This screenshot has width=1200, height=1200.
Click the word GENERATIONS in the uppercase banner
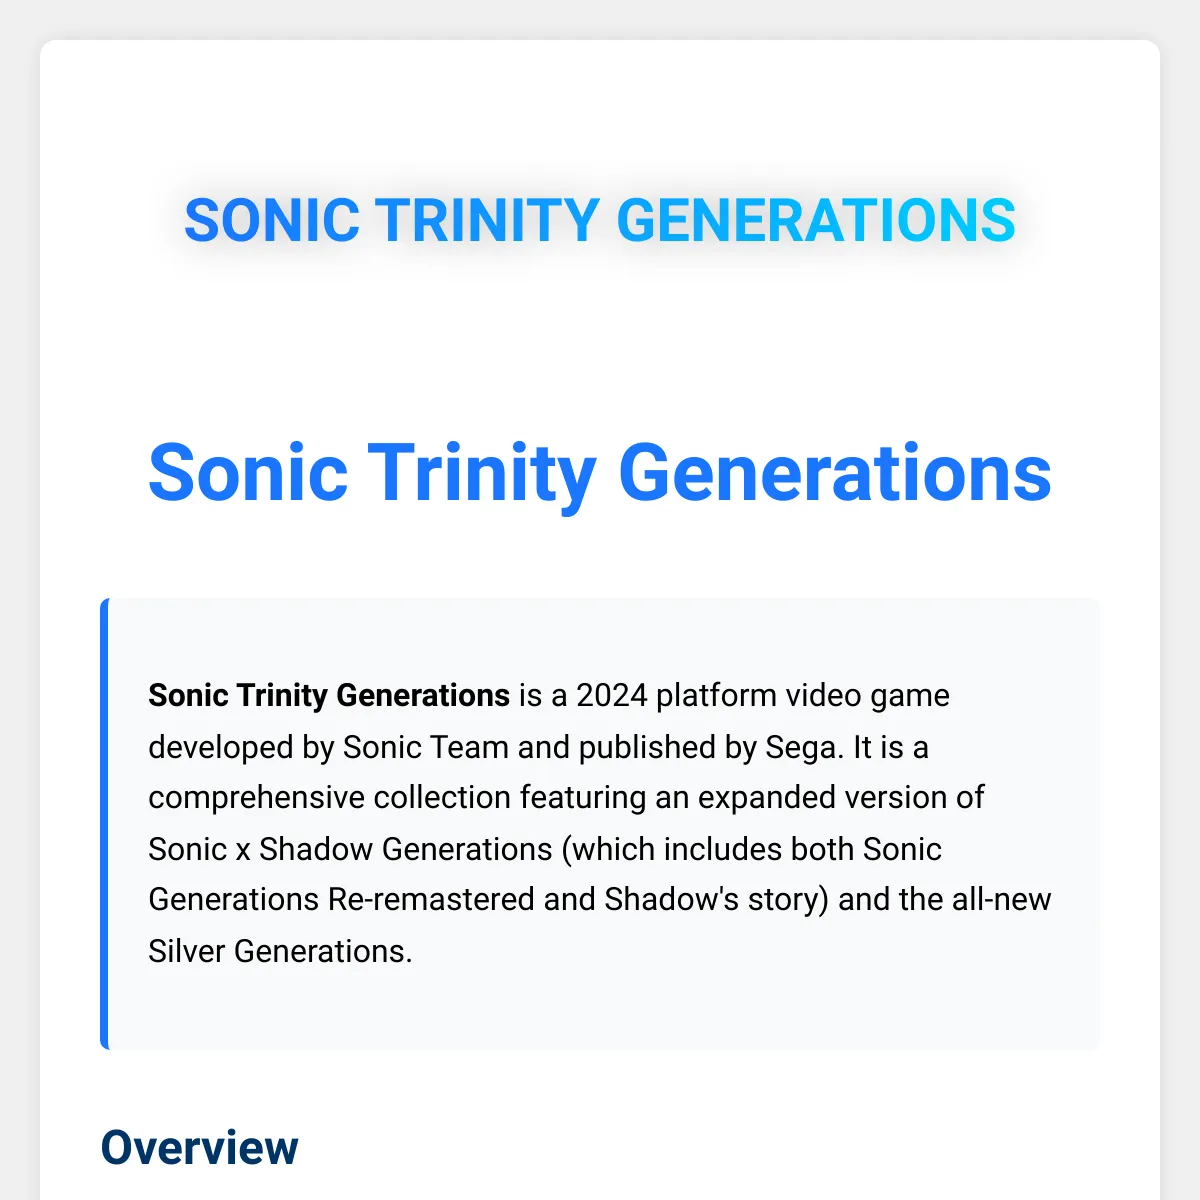816,220
